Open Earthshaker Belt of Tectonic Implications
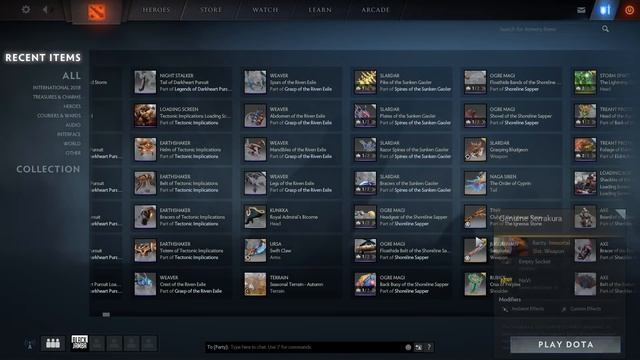640x360 pixels. pos(181,183)
